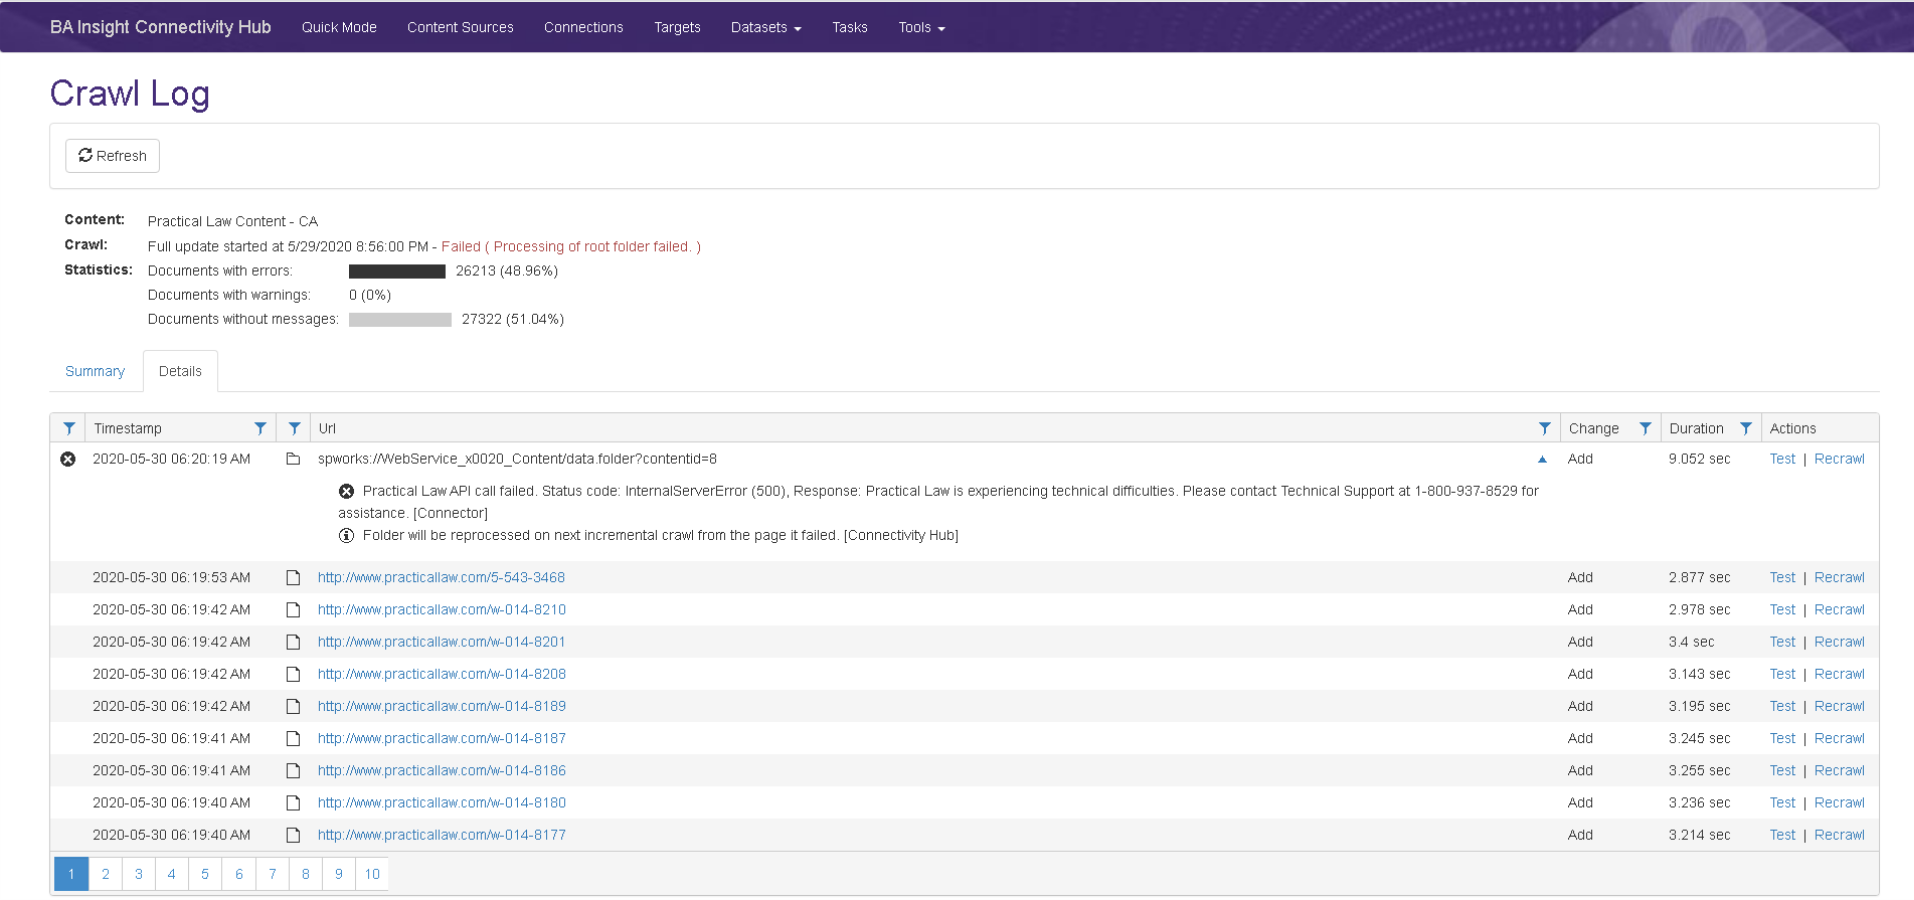Open Quick Mode in navbar
This screenshot has height=900, width=1914.
coord(339,27)
